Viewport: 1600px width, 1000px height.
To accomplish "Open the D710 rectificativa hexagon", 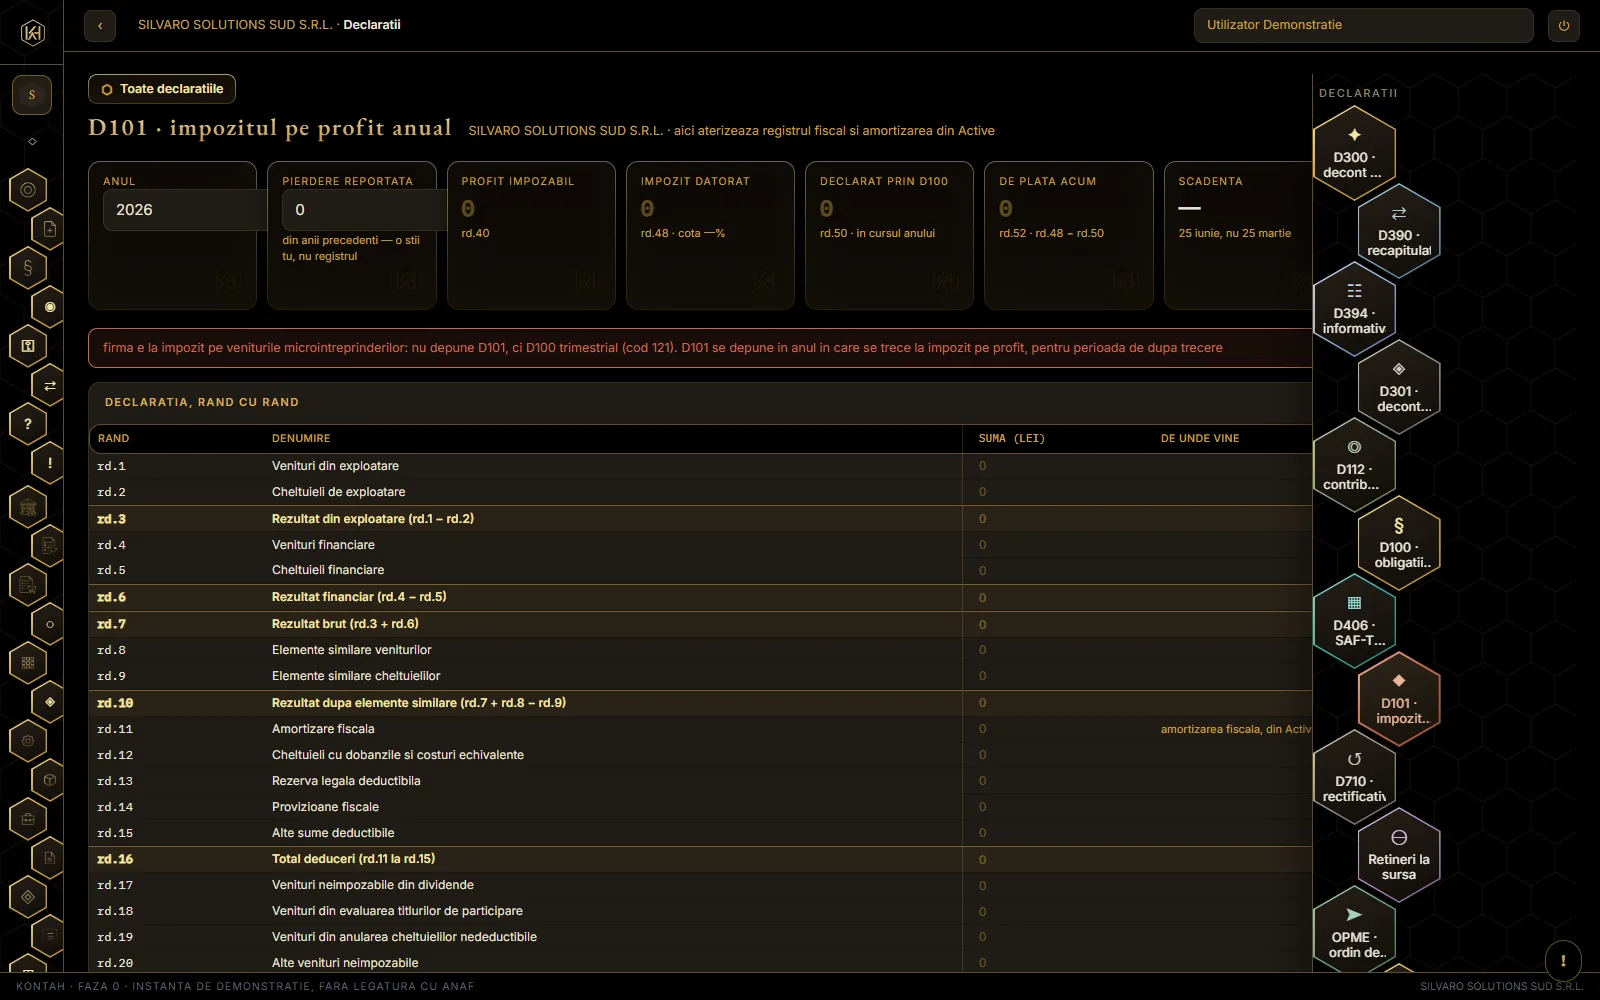I will click(1354, 777).
